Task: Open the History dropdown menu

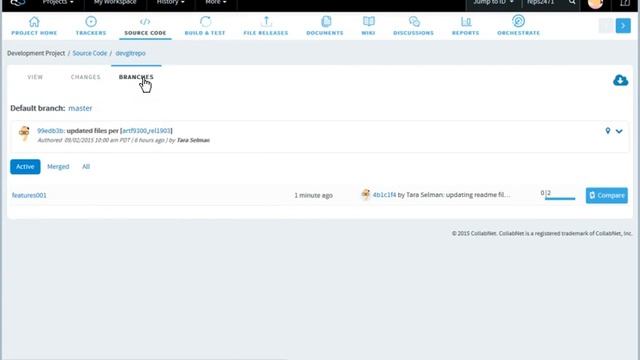Action: 171,2
